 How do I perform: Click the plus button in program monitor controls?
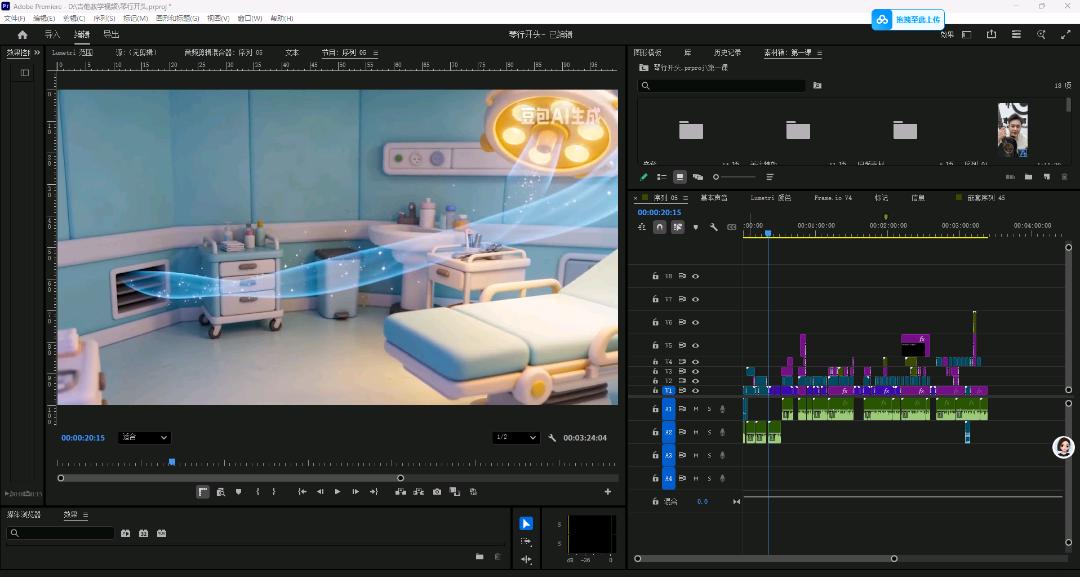point(608,491)
